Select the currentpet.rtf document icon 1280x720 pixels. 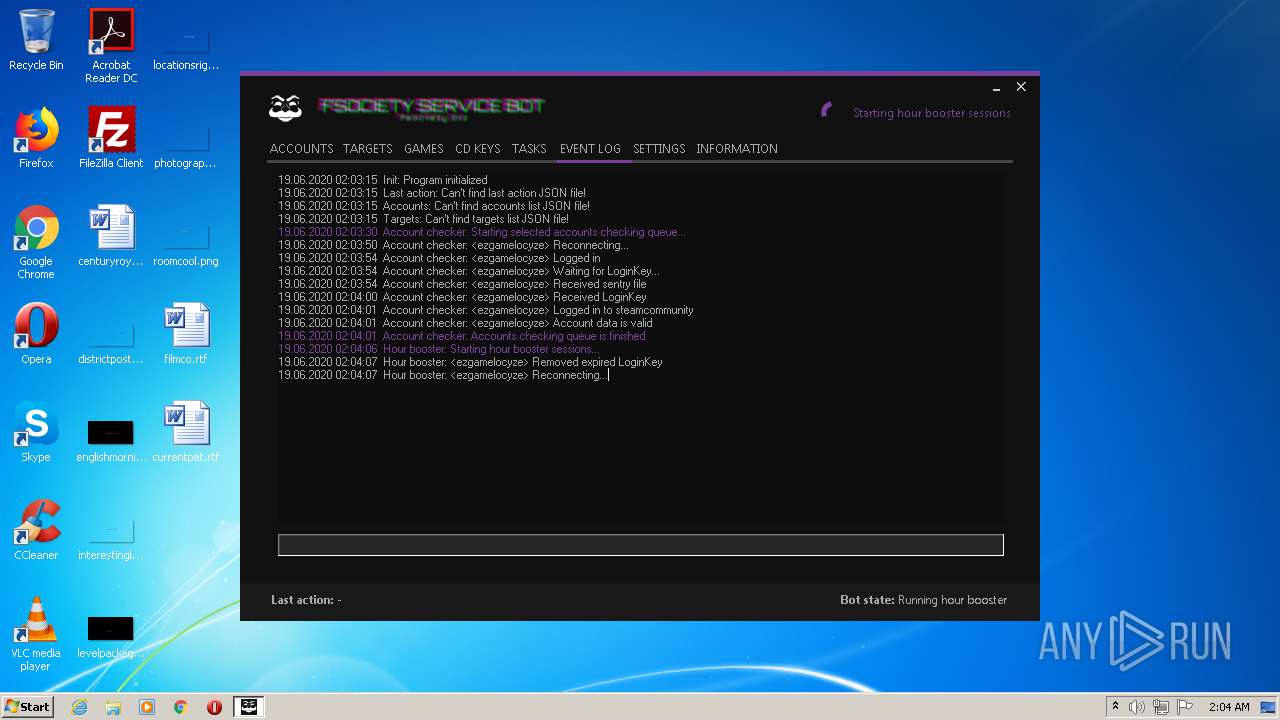click(186, 432)
